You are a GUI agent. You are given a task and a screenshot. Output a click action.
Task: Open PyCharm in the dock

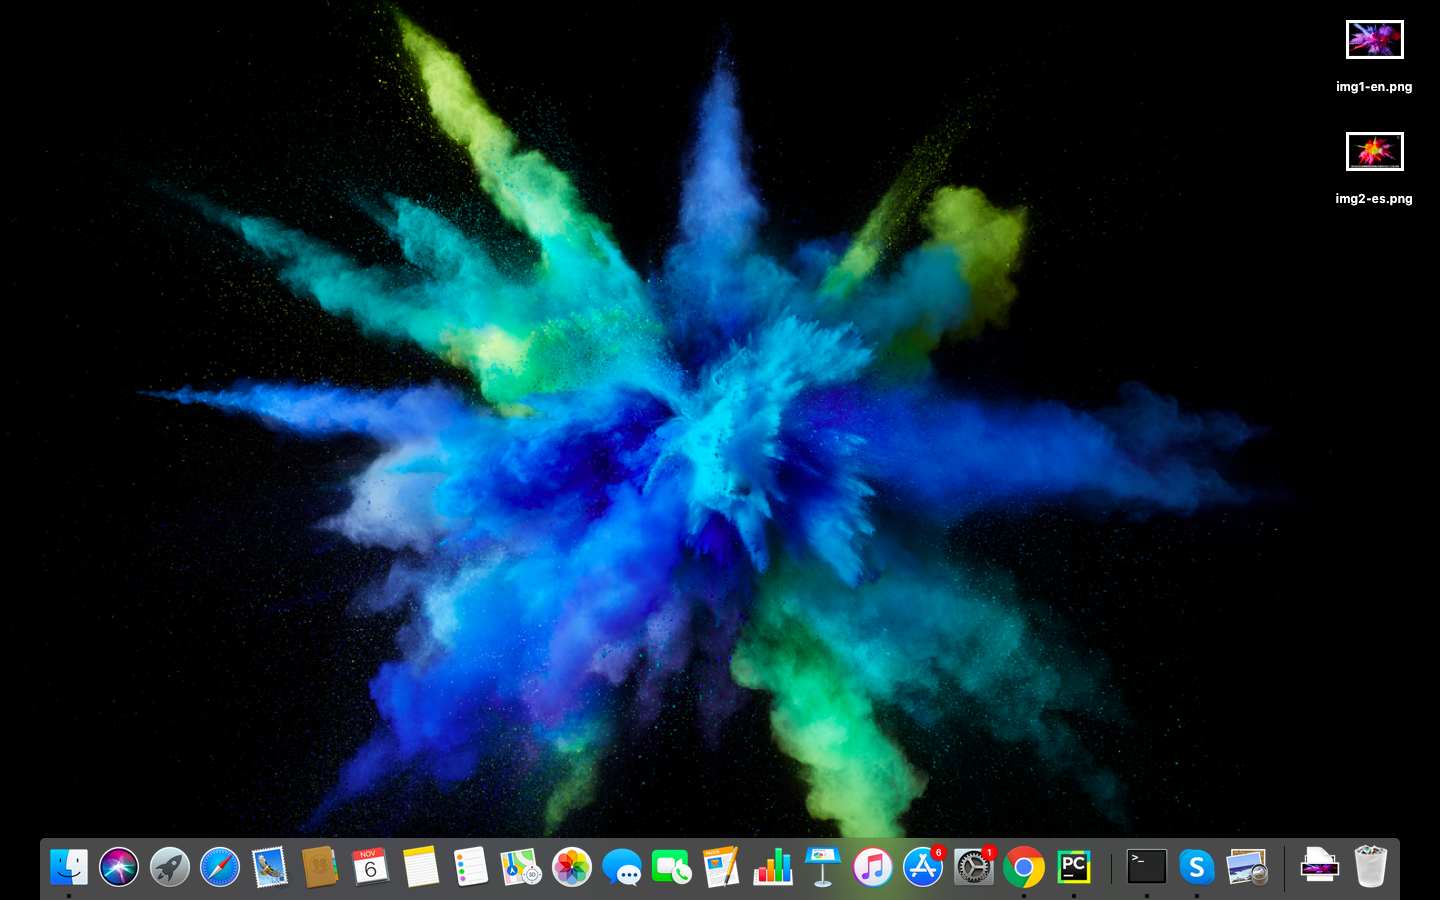1074,867
